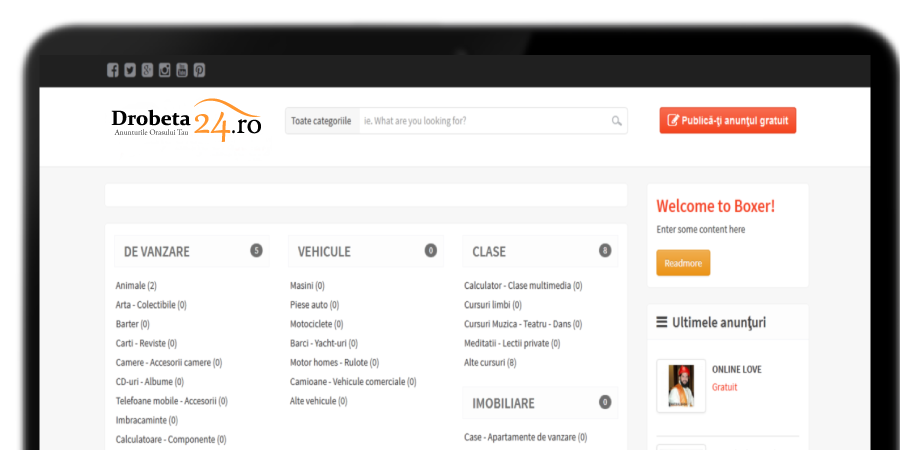Open Calculator - Clase multimedia subcategory
This screenshot has height=450, width=900.
tap(523, 285)
